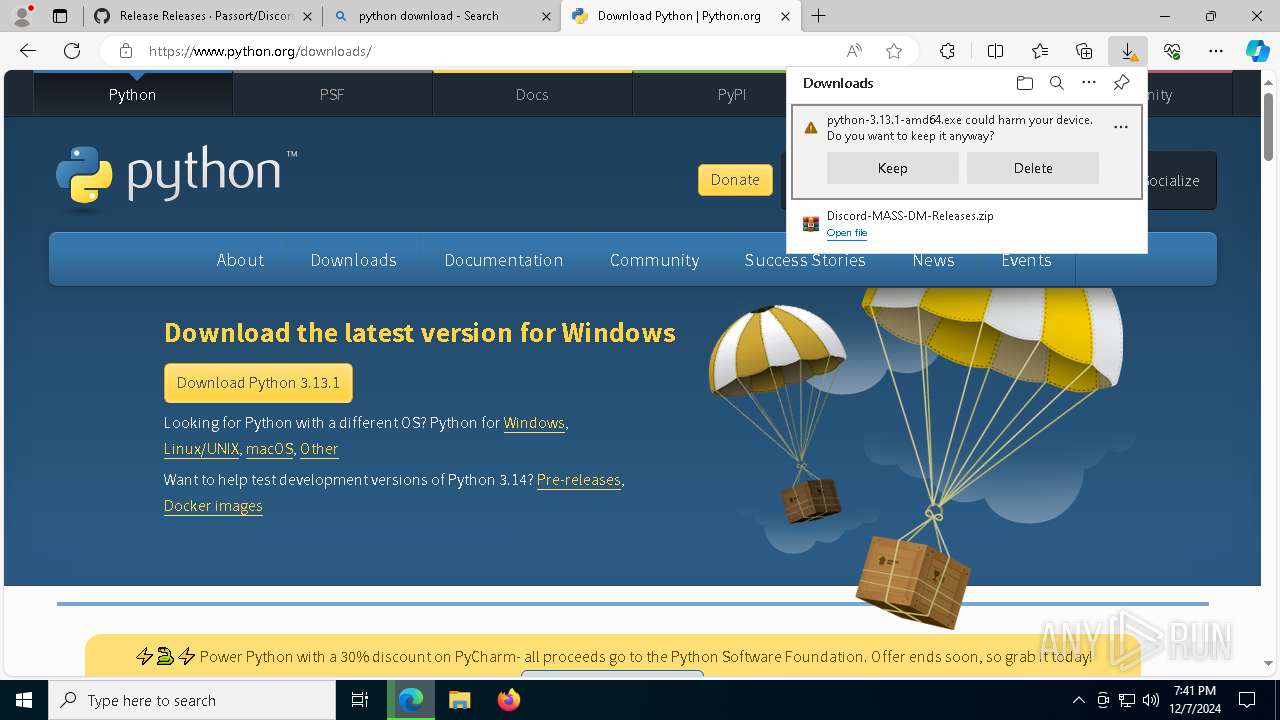Image resolution: width=1280 pixels, height=720 pixels.
Task: Follow the macOS download link
Action: tap(269, 449)
